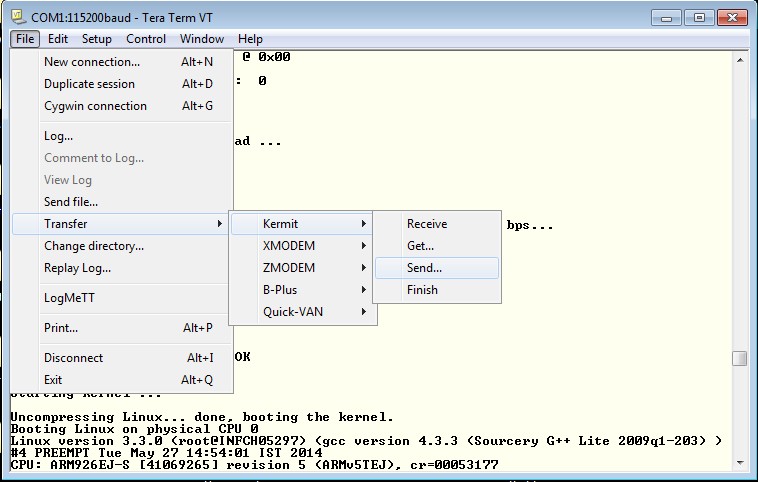Choose Exit from File menu

pos(122,380)
